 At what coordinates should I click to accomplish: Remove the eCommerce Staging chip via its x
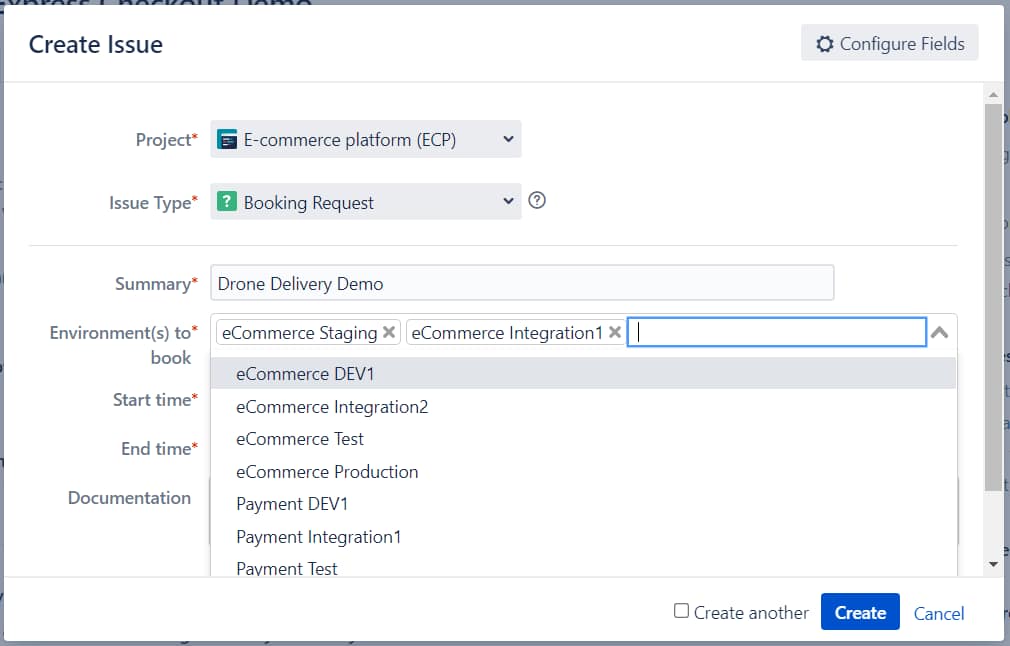click(x=389, y=332)
